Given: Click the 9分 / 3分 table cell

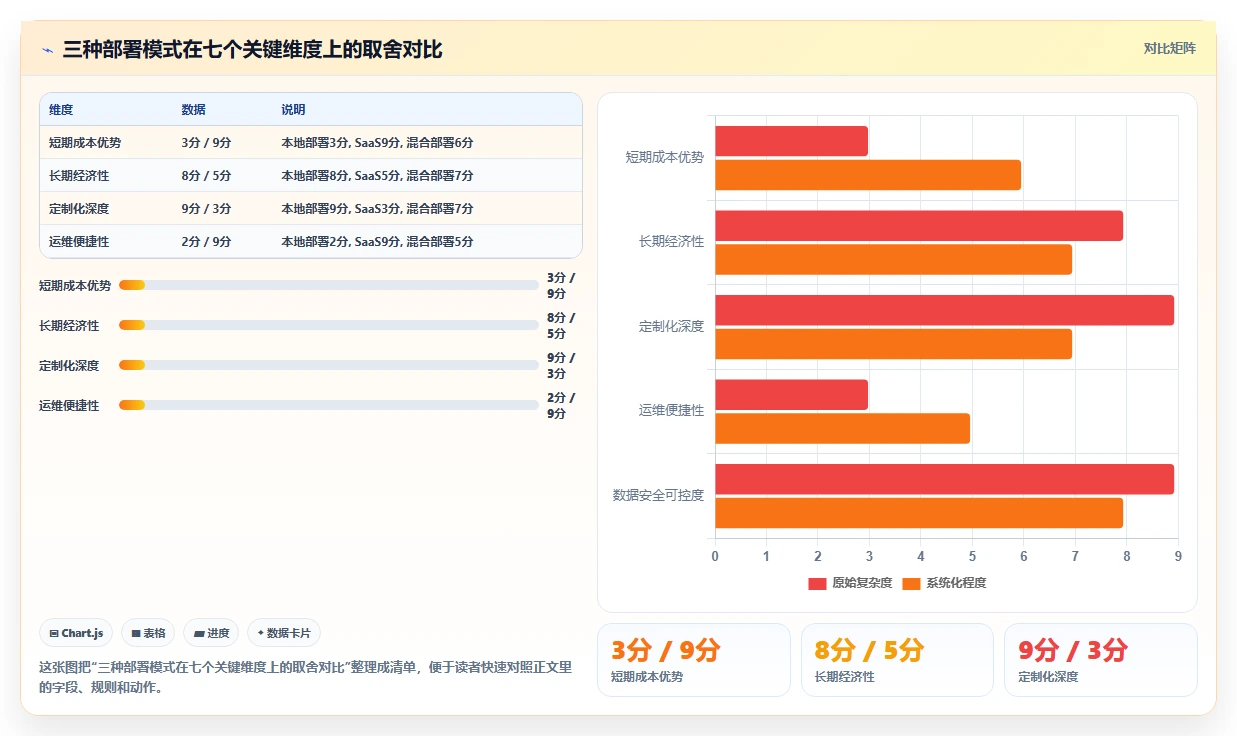Looking at the screenshot, I should coord(206,209).
